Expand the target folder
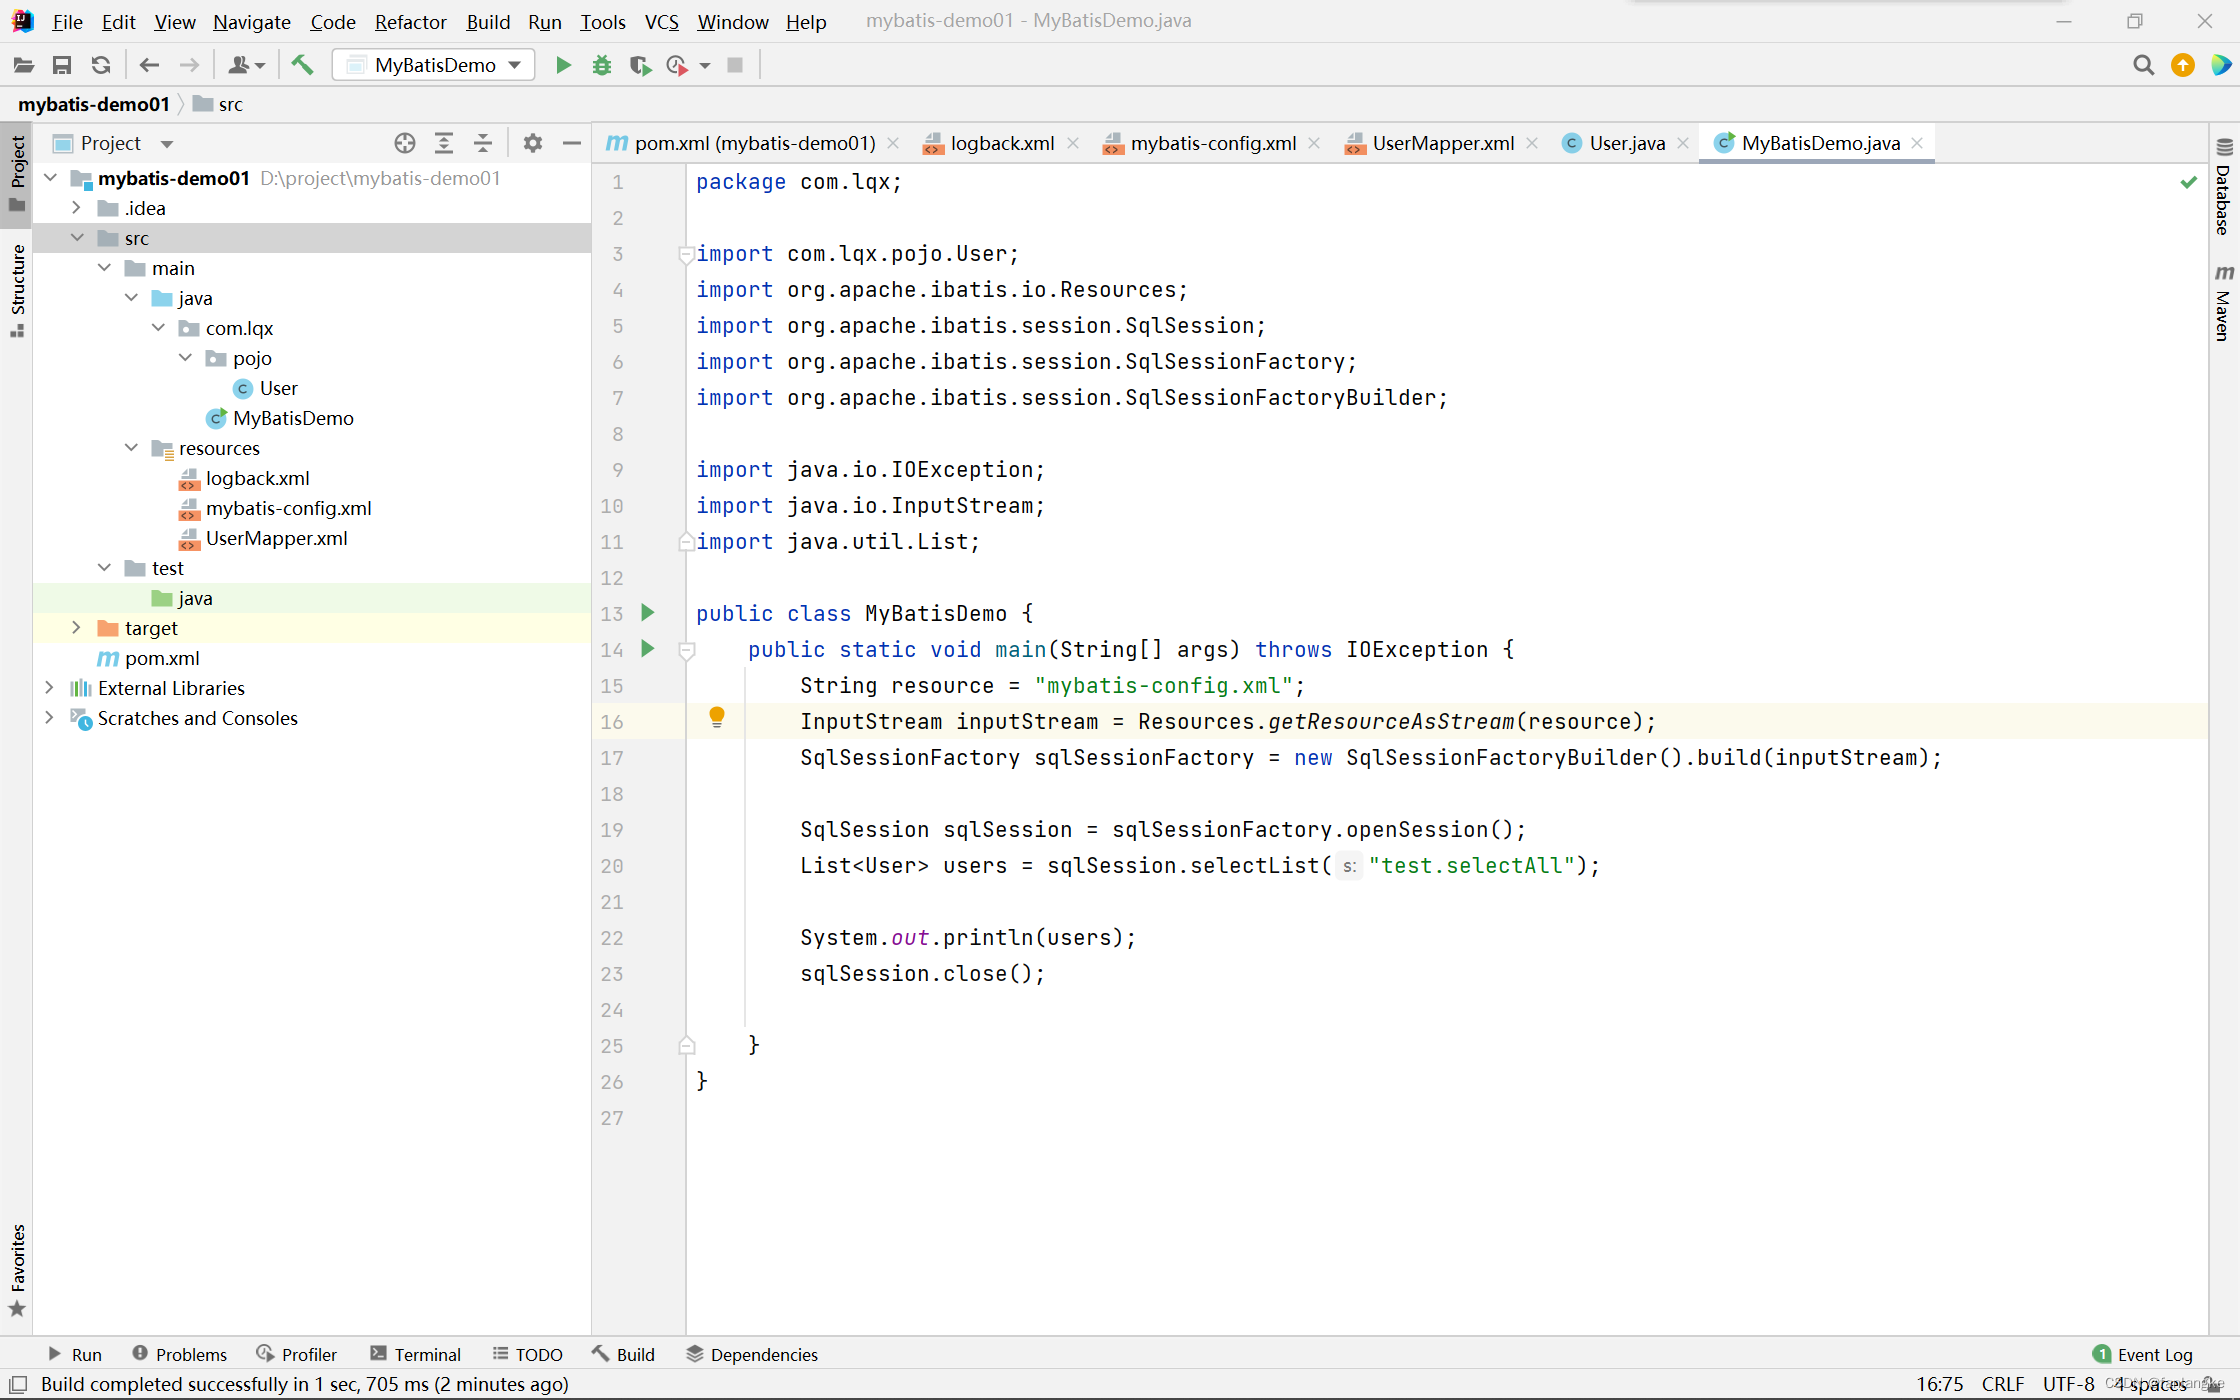The height and width of the screenshot is (1400, 2240). point(77,628)
